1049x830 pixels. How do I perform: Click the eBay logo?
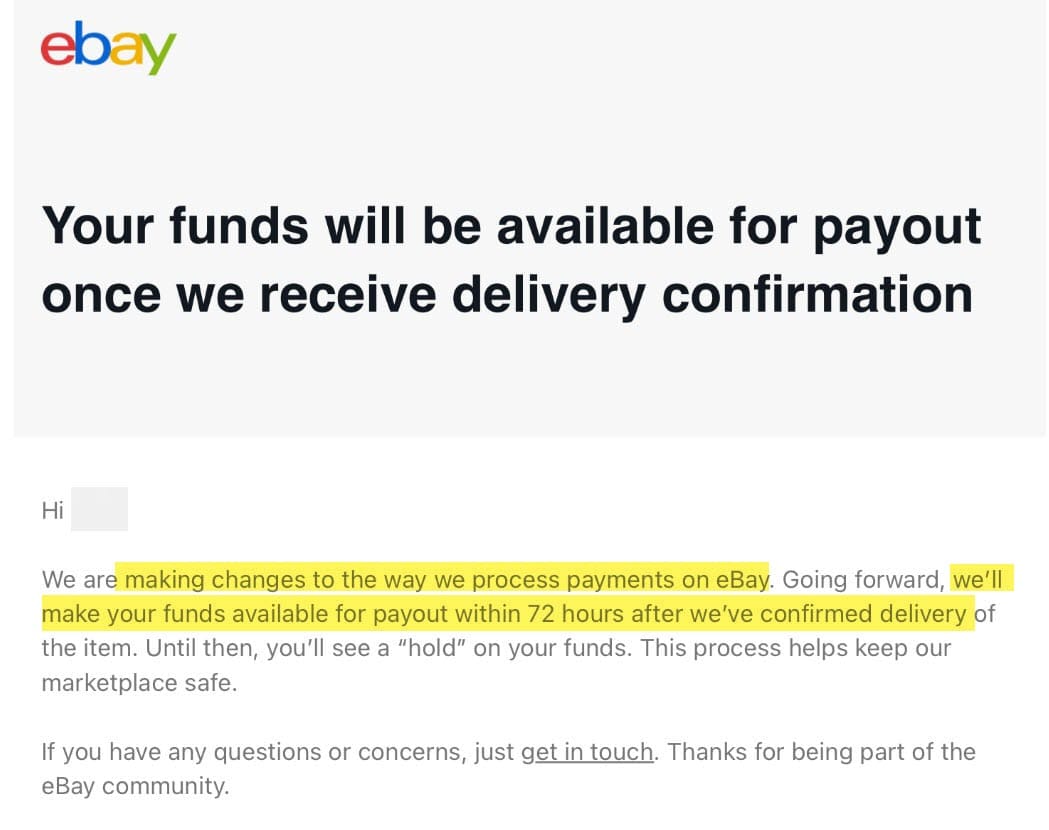tap(108, 49)
